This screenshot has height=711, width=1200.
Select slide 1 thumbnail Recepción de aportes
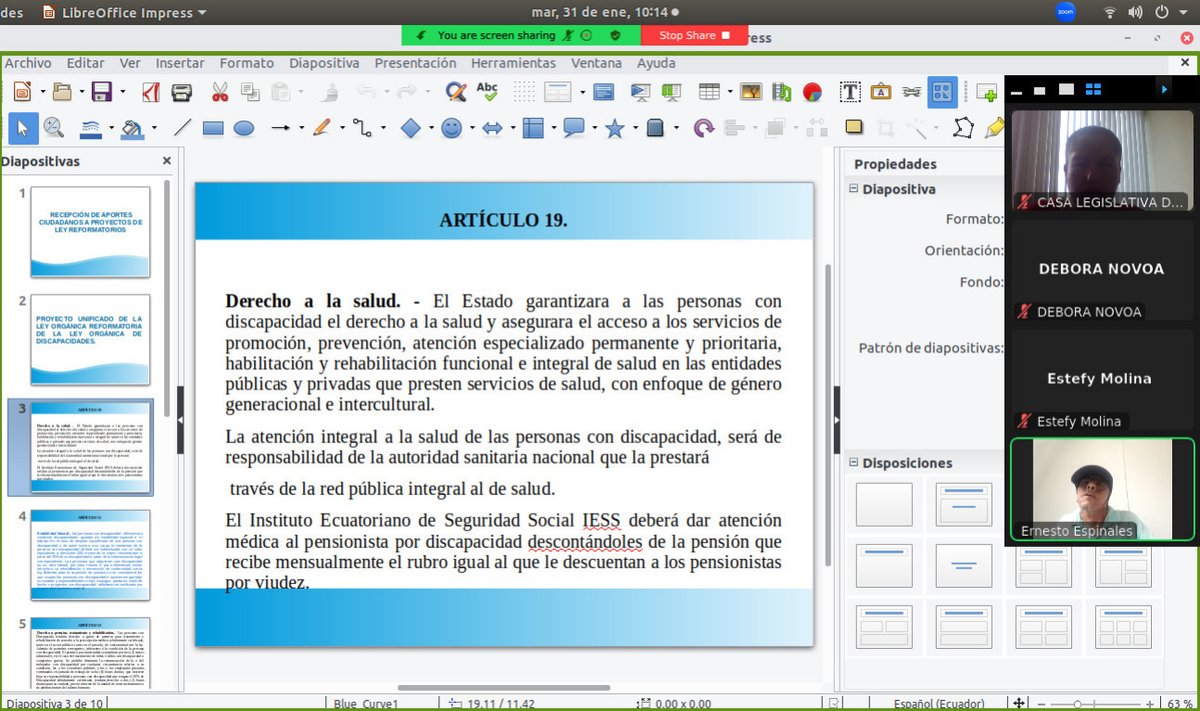coord(90,232)
